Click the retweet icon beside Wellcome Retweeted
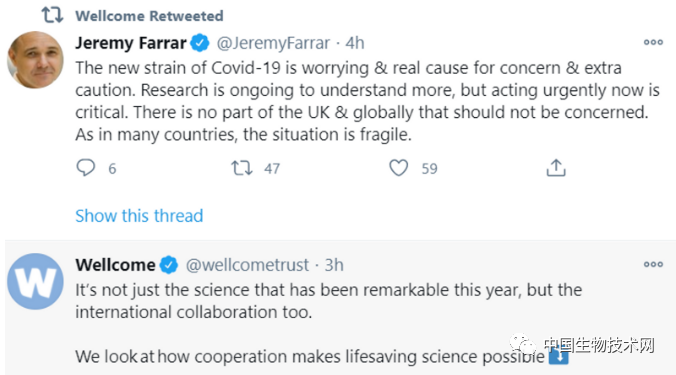The height and width of the screenshot is (375, 676). 53,15
